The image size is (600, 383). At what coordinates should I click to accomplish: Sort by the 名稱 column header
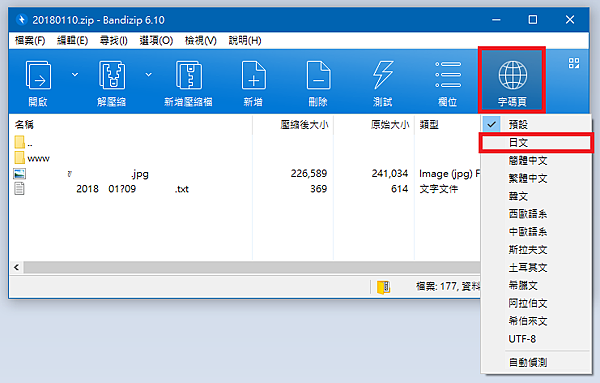click(130, 125)
